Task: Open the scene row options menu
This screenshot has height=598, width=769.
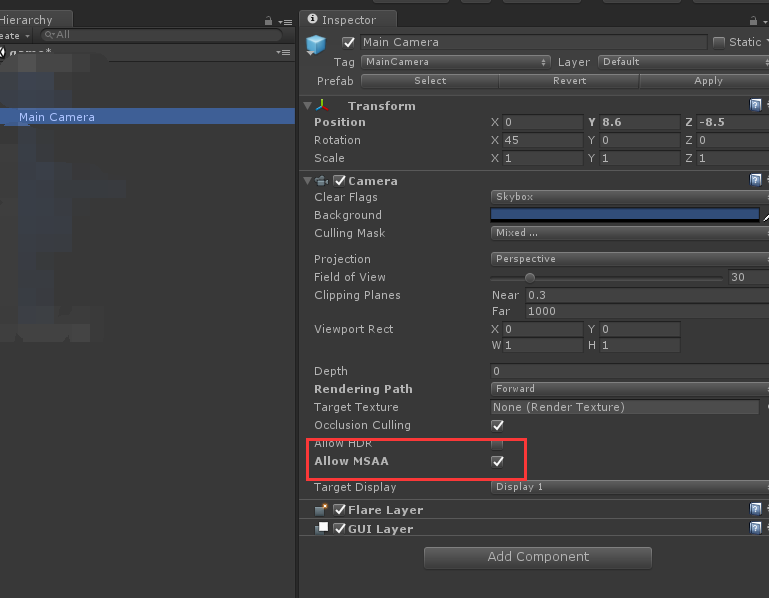Action: pos(283,52)
